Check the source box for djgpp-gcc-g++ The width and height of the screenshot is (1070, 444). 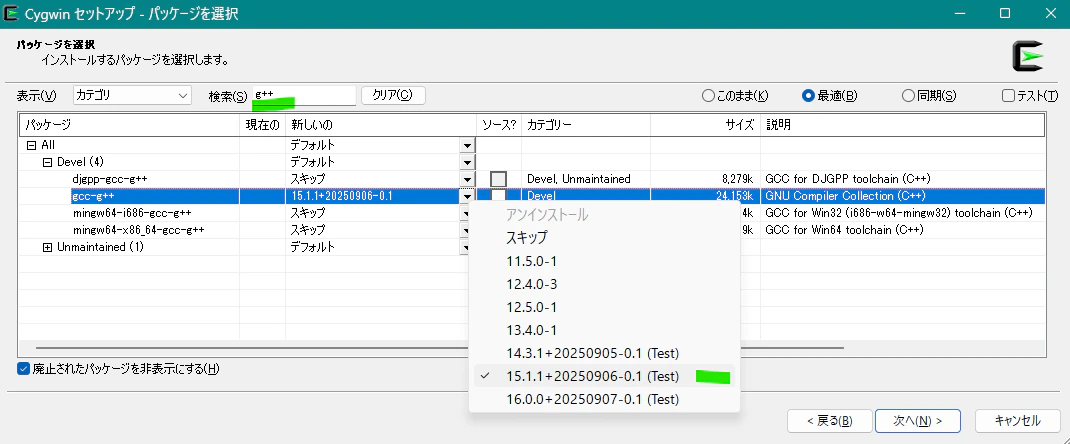(499, 179)
